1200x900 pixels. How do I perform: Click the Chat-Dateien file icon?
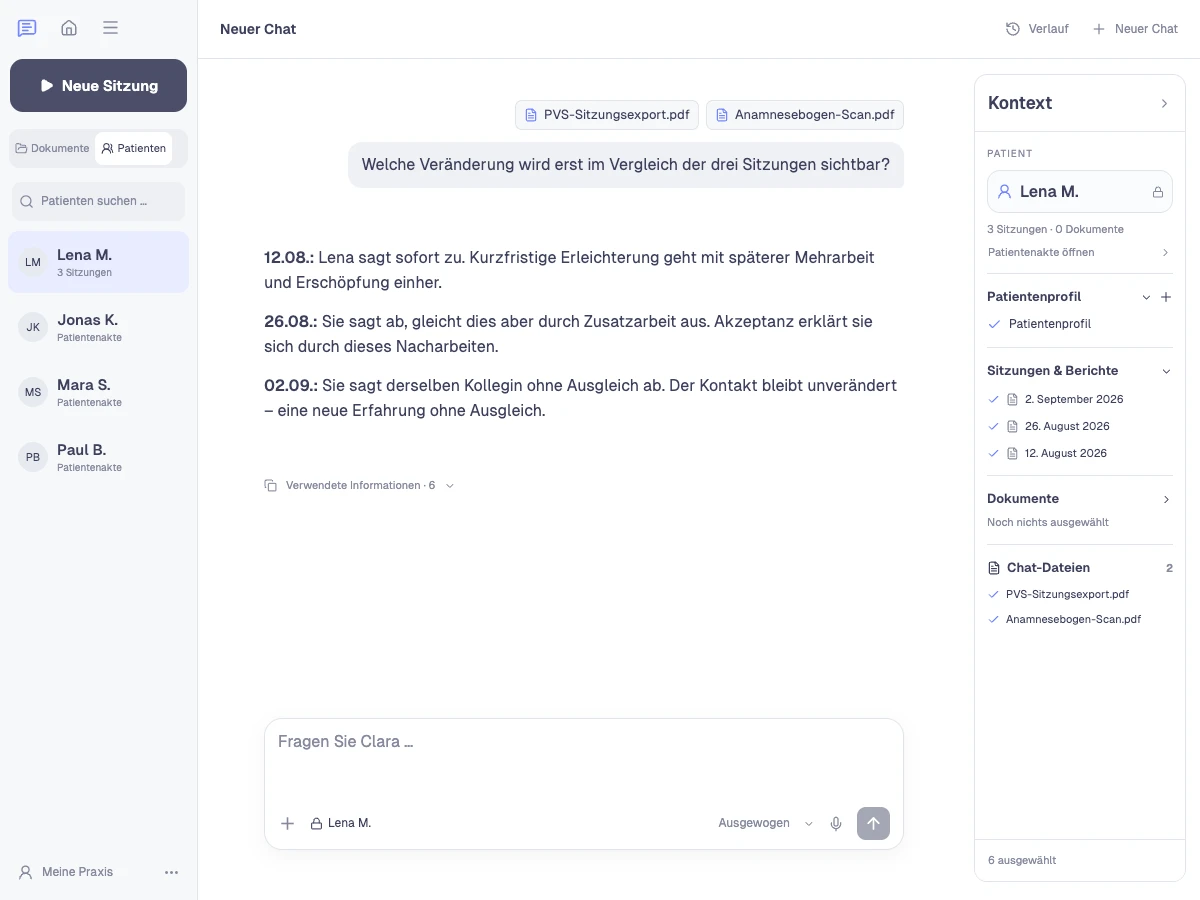pos(994,568)
